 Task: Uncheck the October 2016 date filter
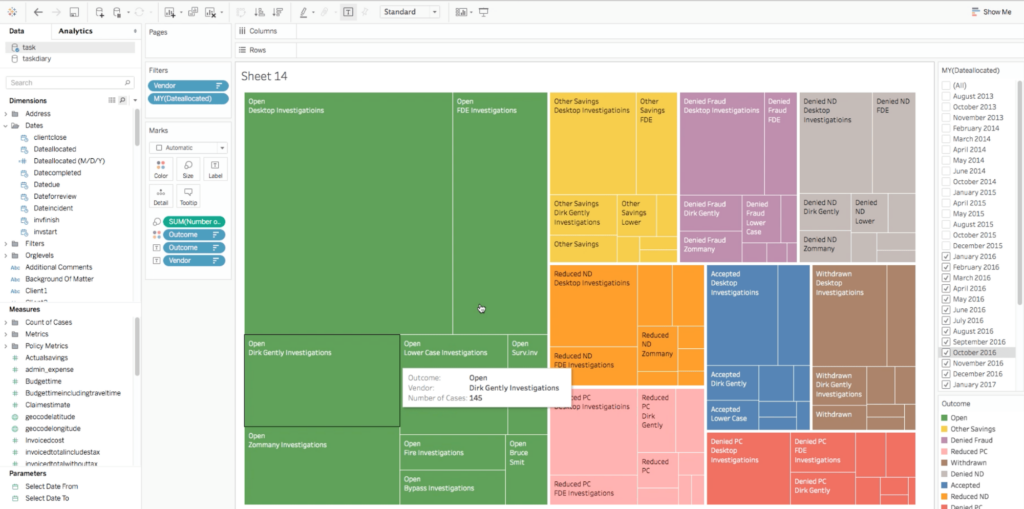[x=946, y=352]
